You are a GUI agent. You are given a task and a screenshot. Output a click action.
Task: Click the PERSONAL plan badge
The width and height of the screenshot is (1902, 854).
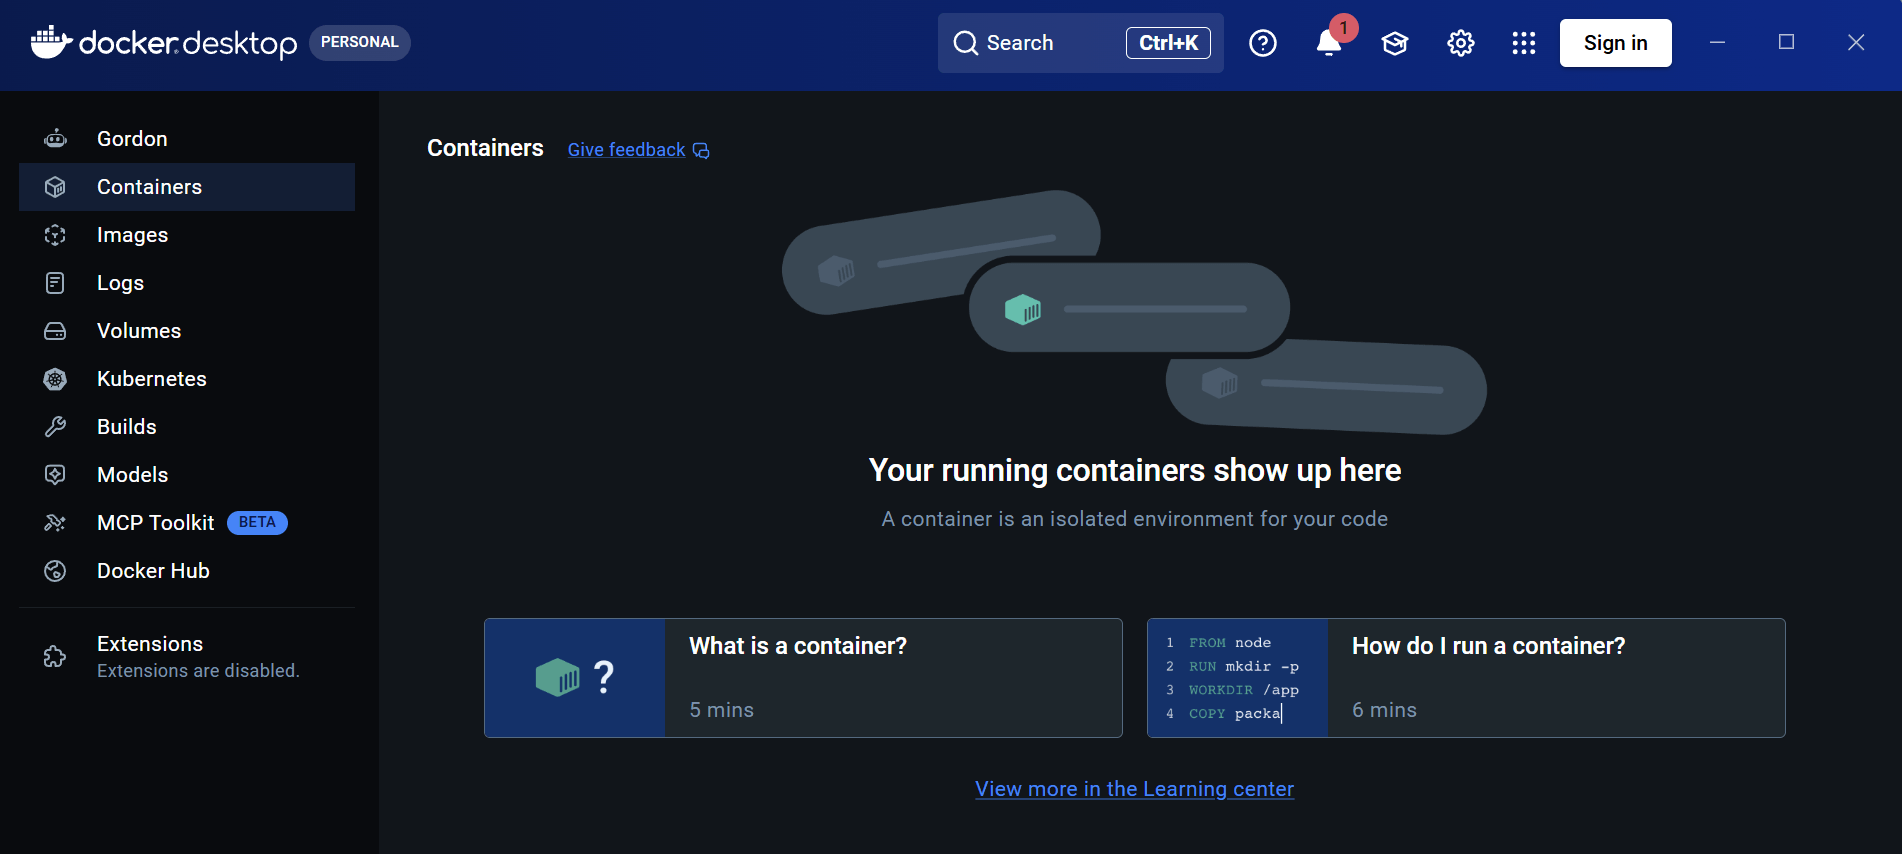360,43
